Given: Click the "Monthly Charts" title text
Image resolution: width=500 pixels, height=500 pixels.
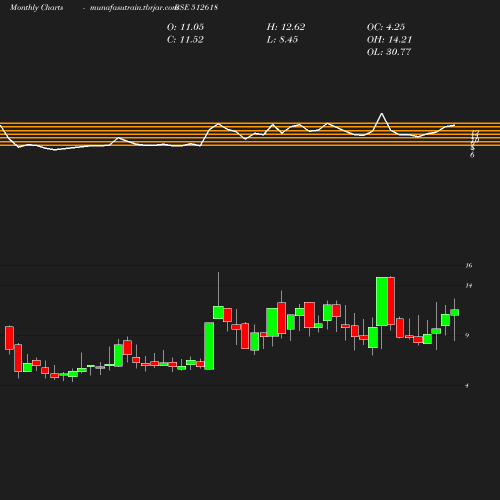Looking at the screenshot, I should [x=36, y=7].
